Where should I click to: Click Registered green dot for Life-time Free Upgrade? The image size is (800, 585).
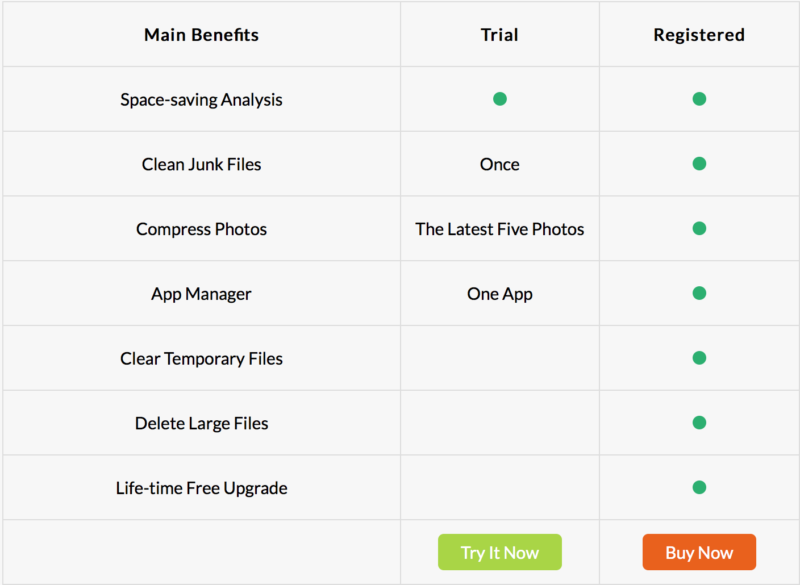click(699, 488)
